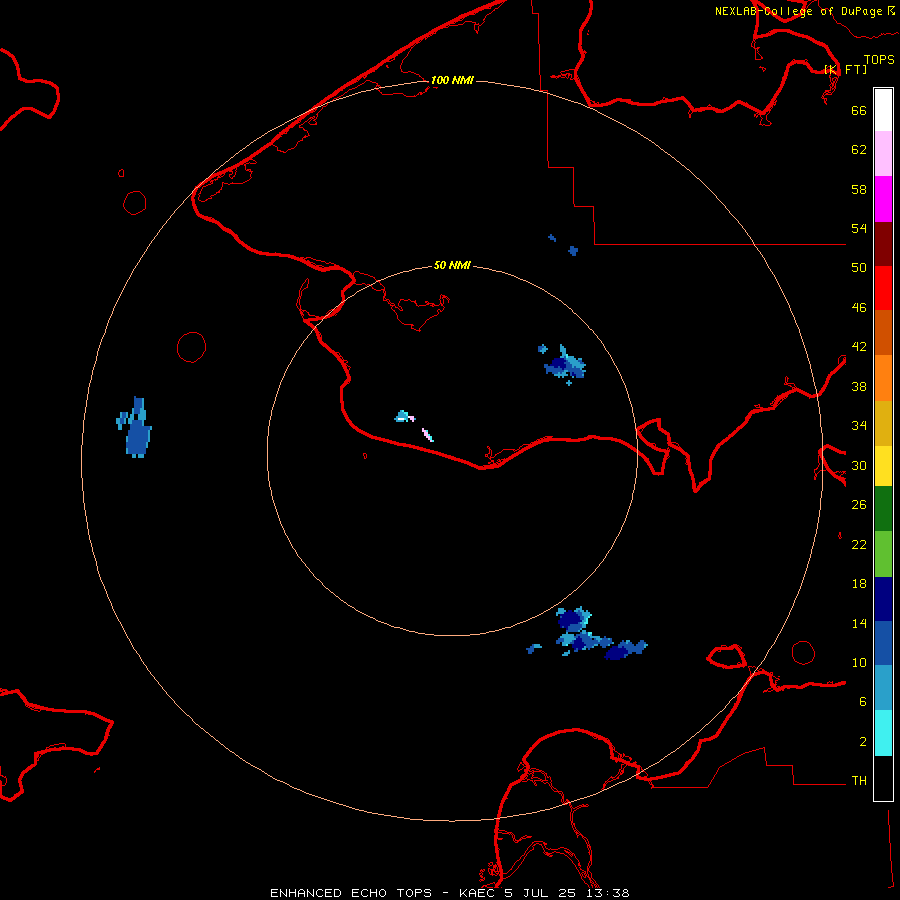Click the large navy echo cluster southeast
The height and width of the screenshot is (900, 900).
click(587, 633)
